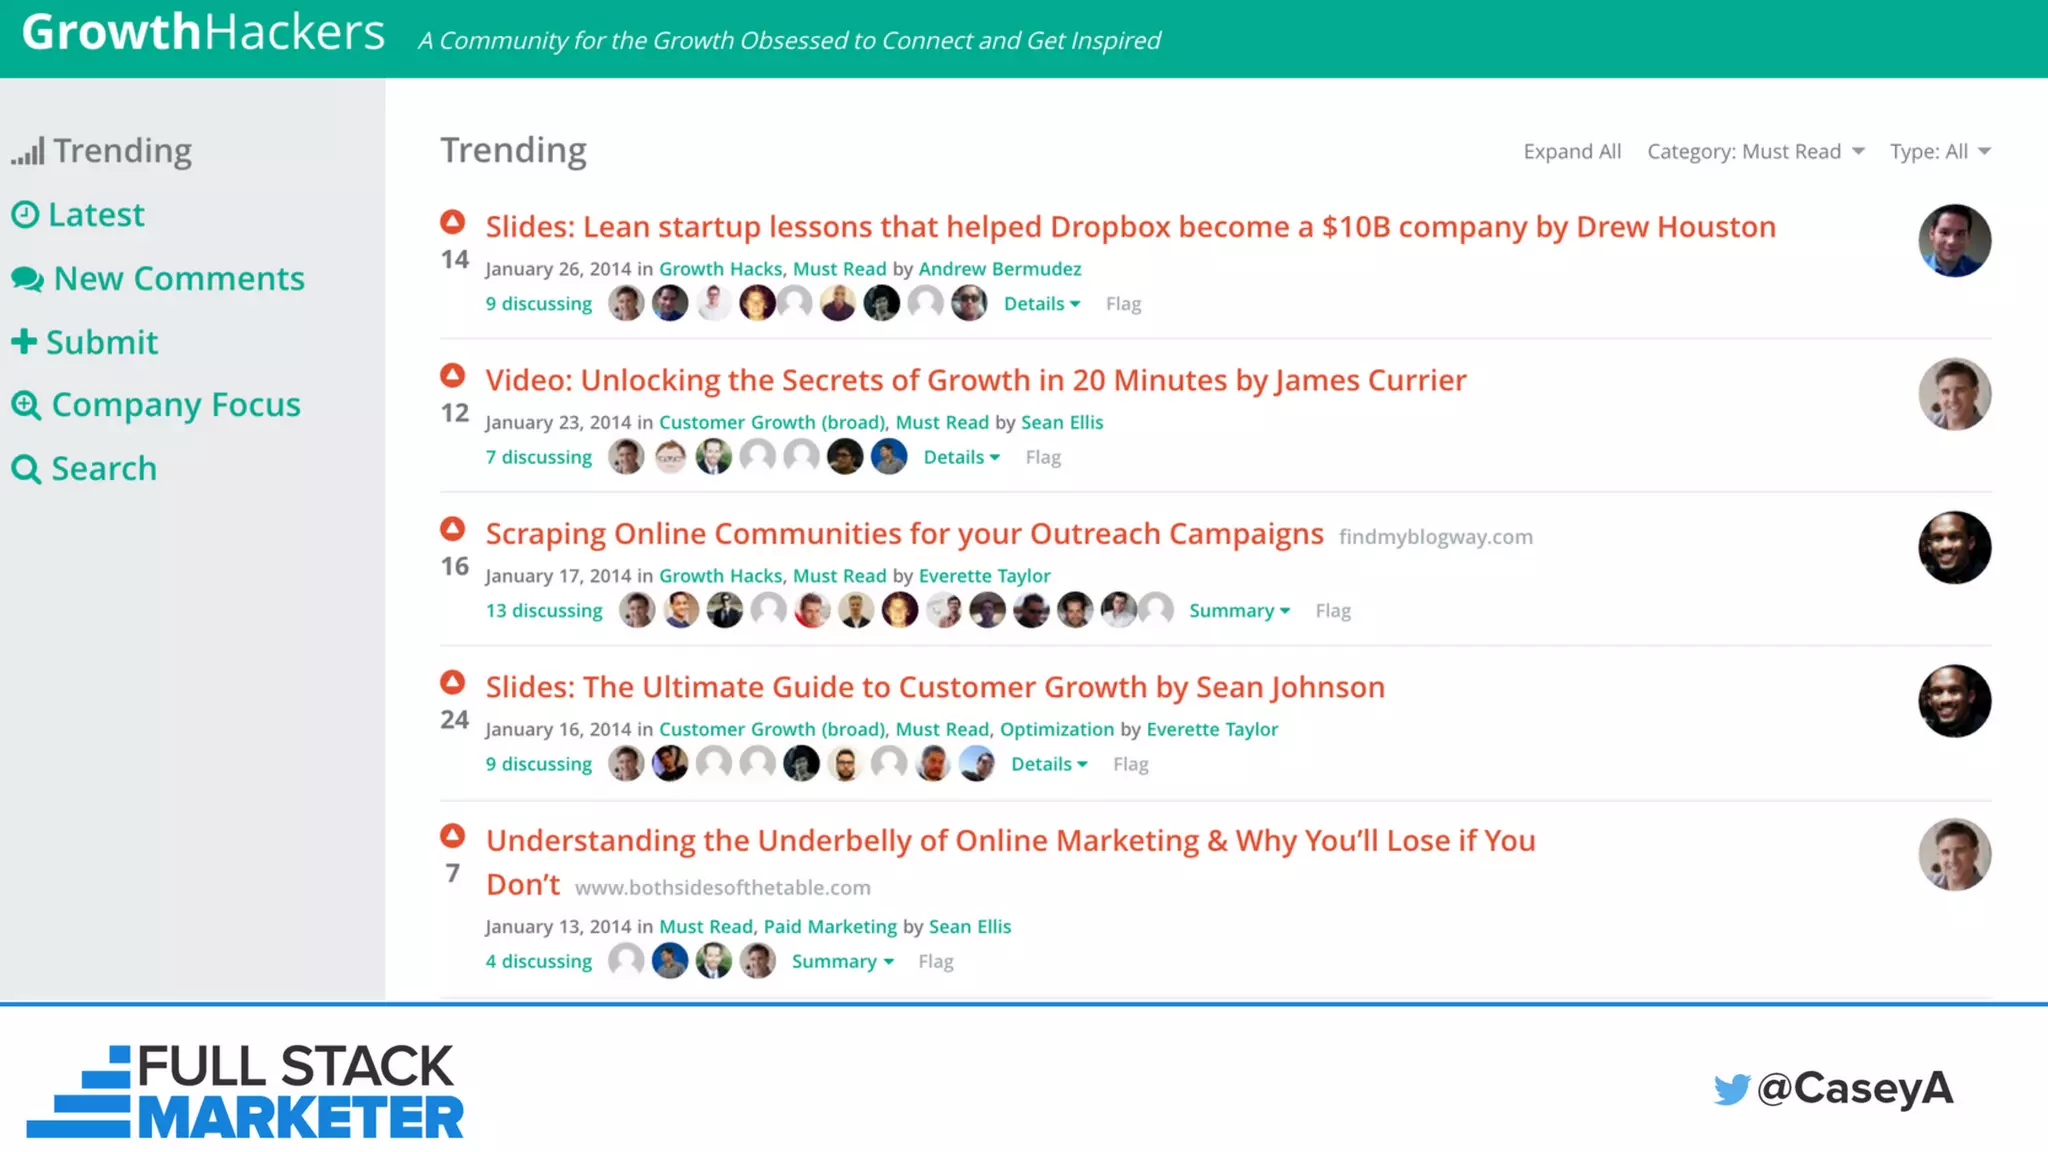Open the Type: All dropdown
The image size is (2048, 1152).
1939,151
